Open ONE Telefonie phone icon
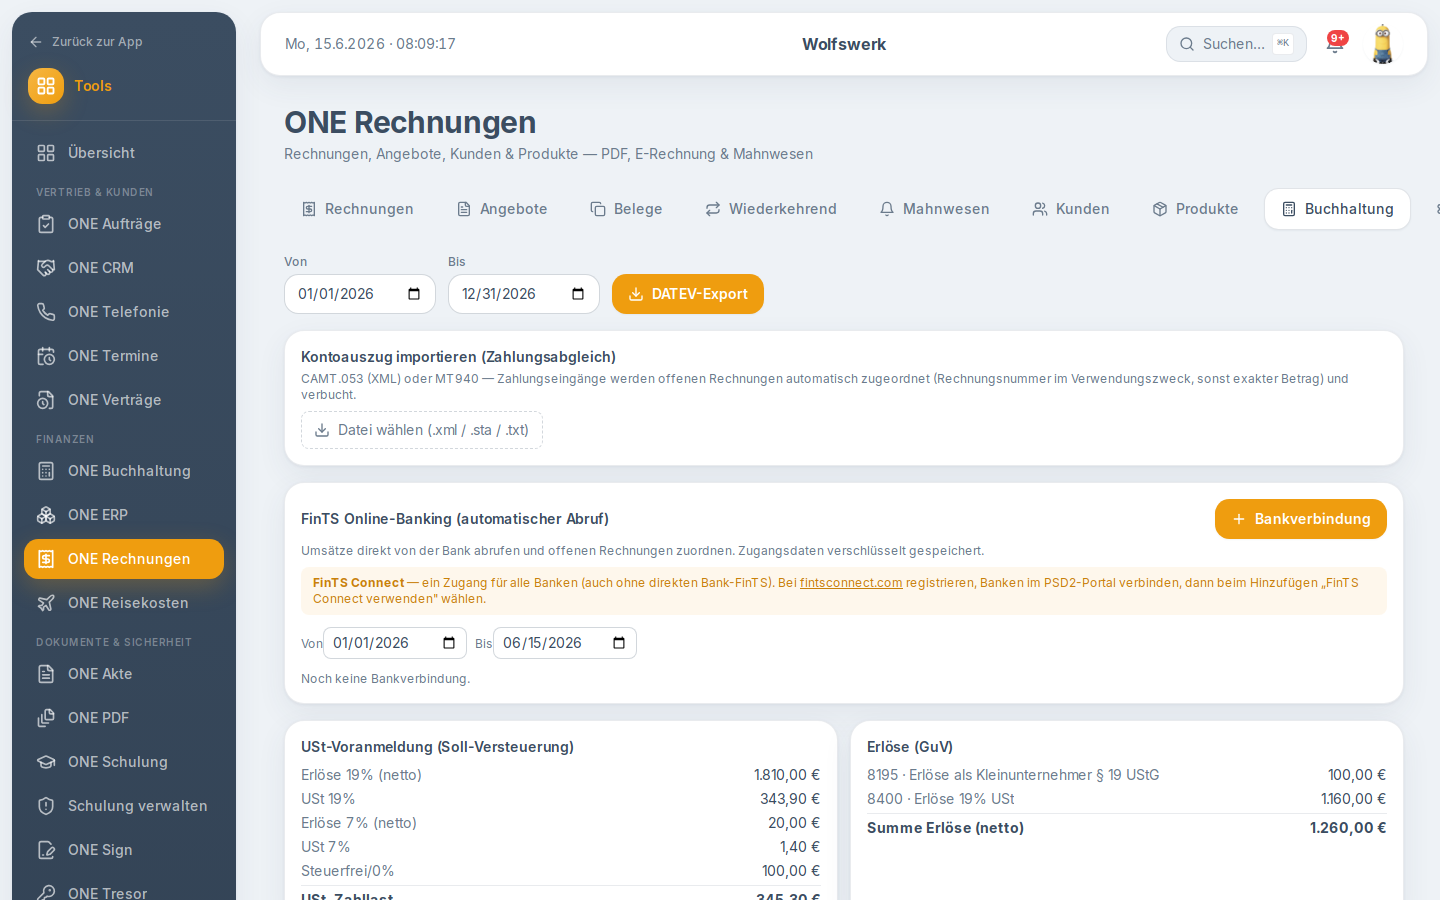The height and width of the screenshot is (900, 1440). pyautogui.click(x=46, y=312)
